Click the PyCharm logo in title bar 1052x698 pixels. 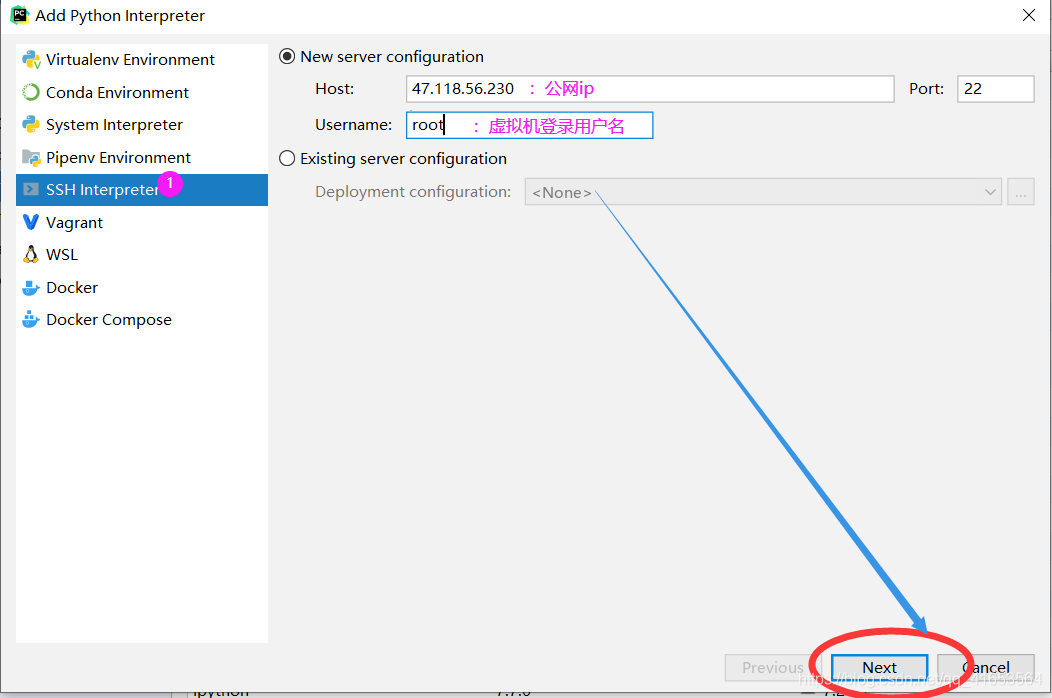coord(19,15)
